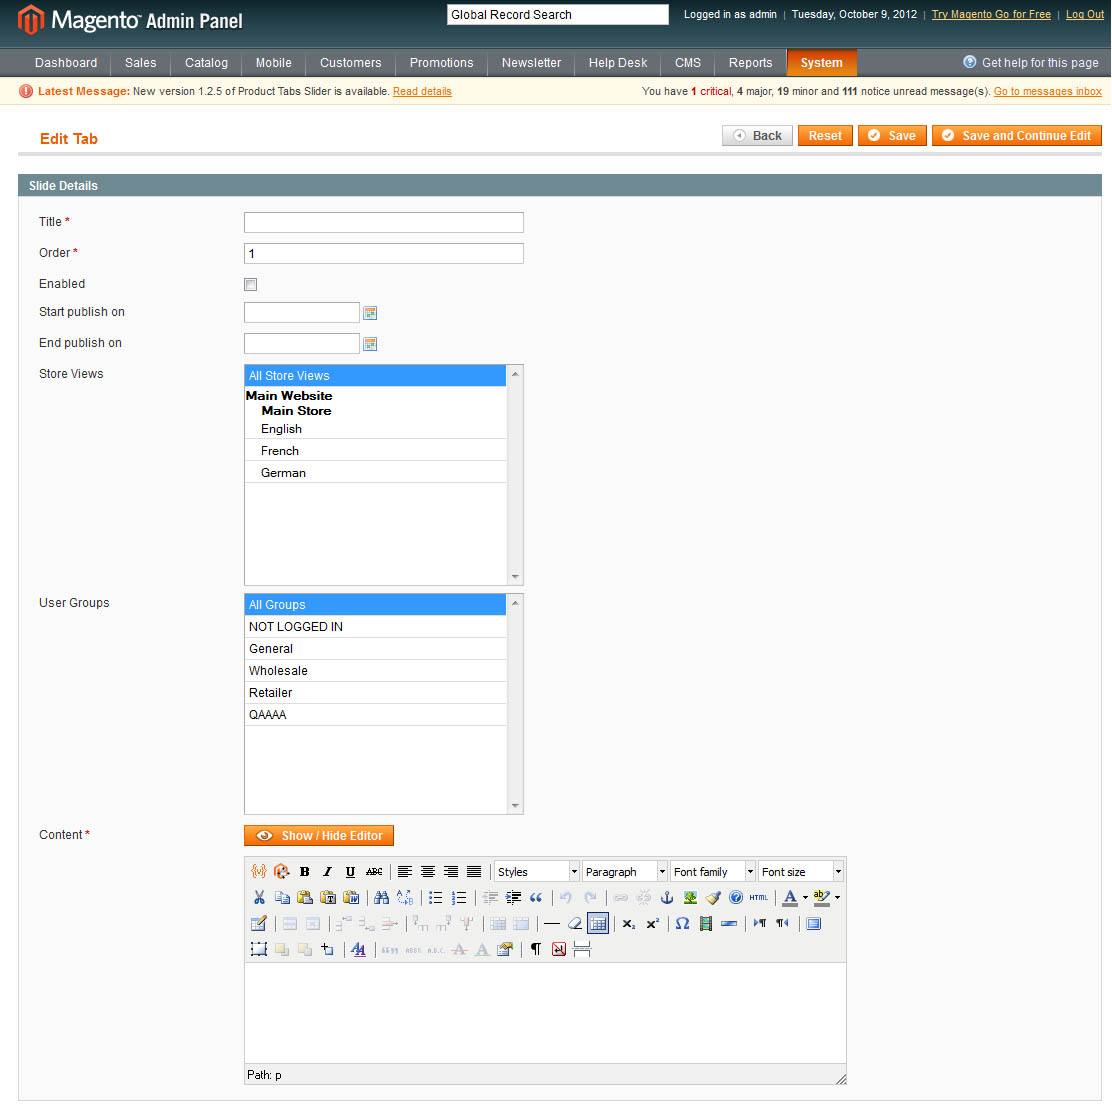Toggle fullscreen editing mode
The height and width of the screenshot is (1110, 1112).
tap(812, 923)
